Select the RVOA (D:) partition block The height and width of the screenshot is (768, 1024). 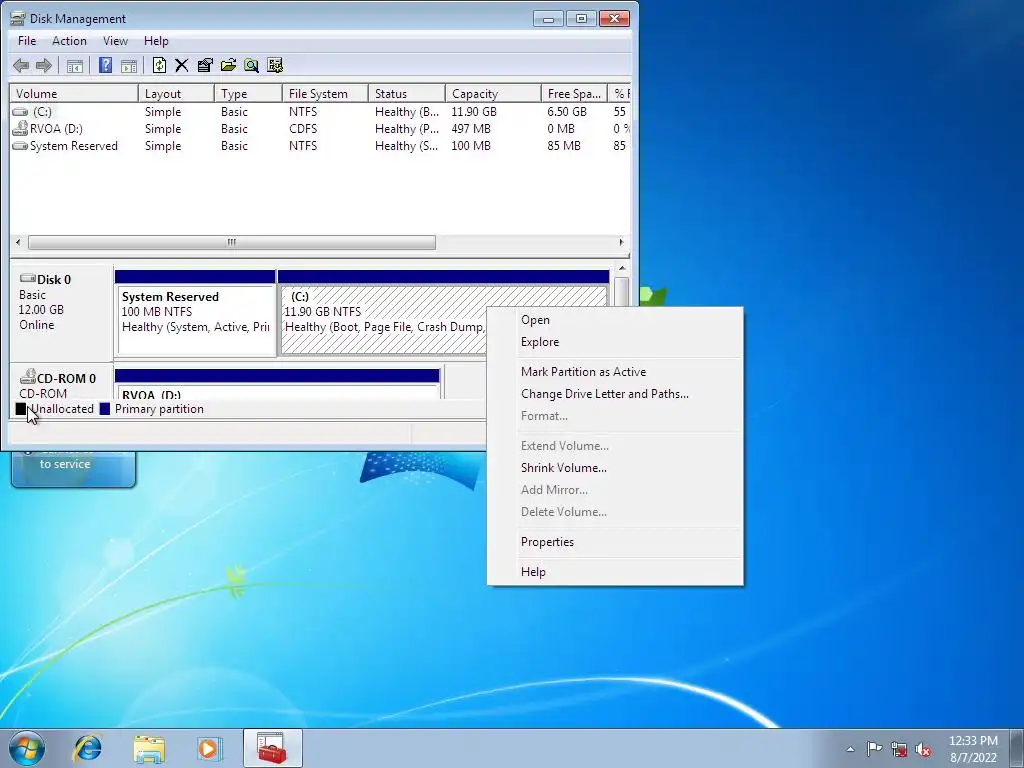277,384
